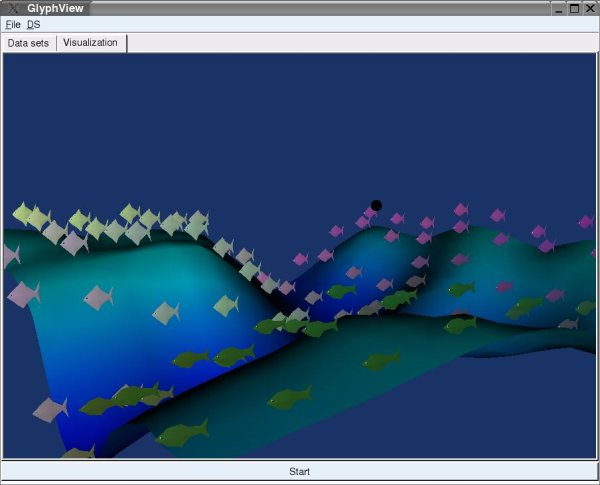Switch to the Data sets tab
The width and height of the screenshot is (600, 485).
pyautogui.click(x=29, y=43)
